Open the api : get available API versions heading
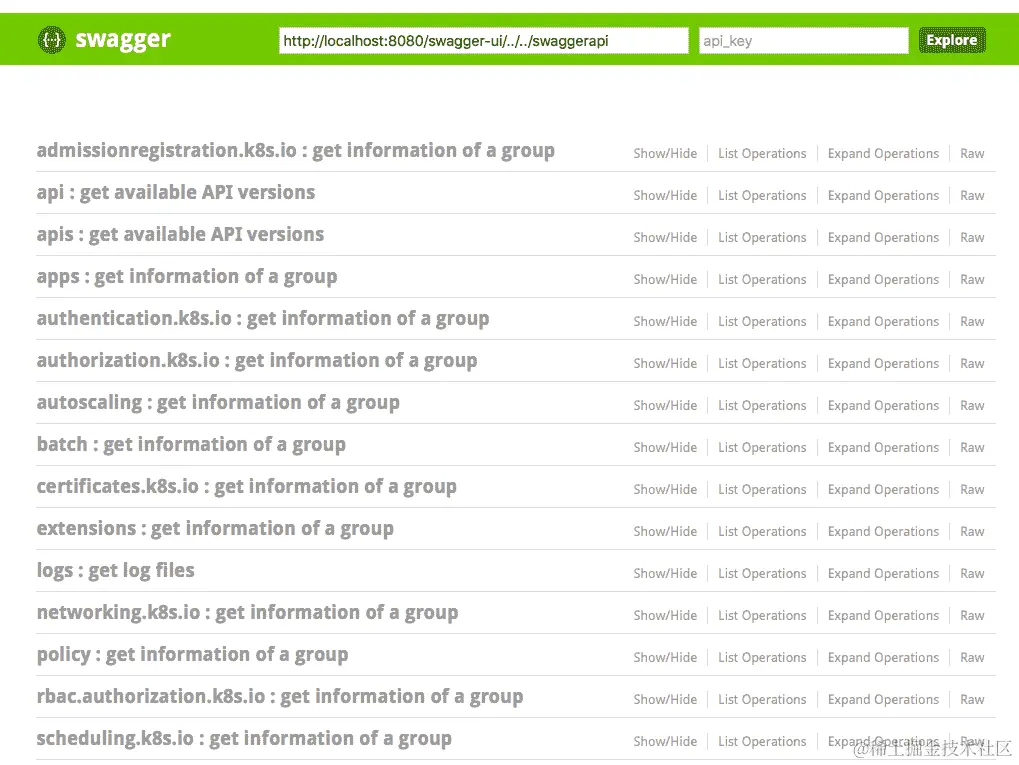 click(x=176, y=192)
